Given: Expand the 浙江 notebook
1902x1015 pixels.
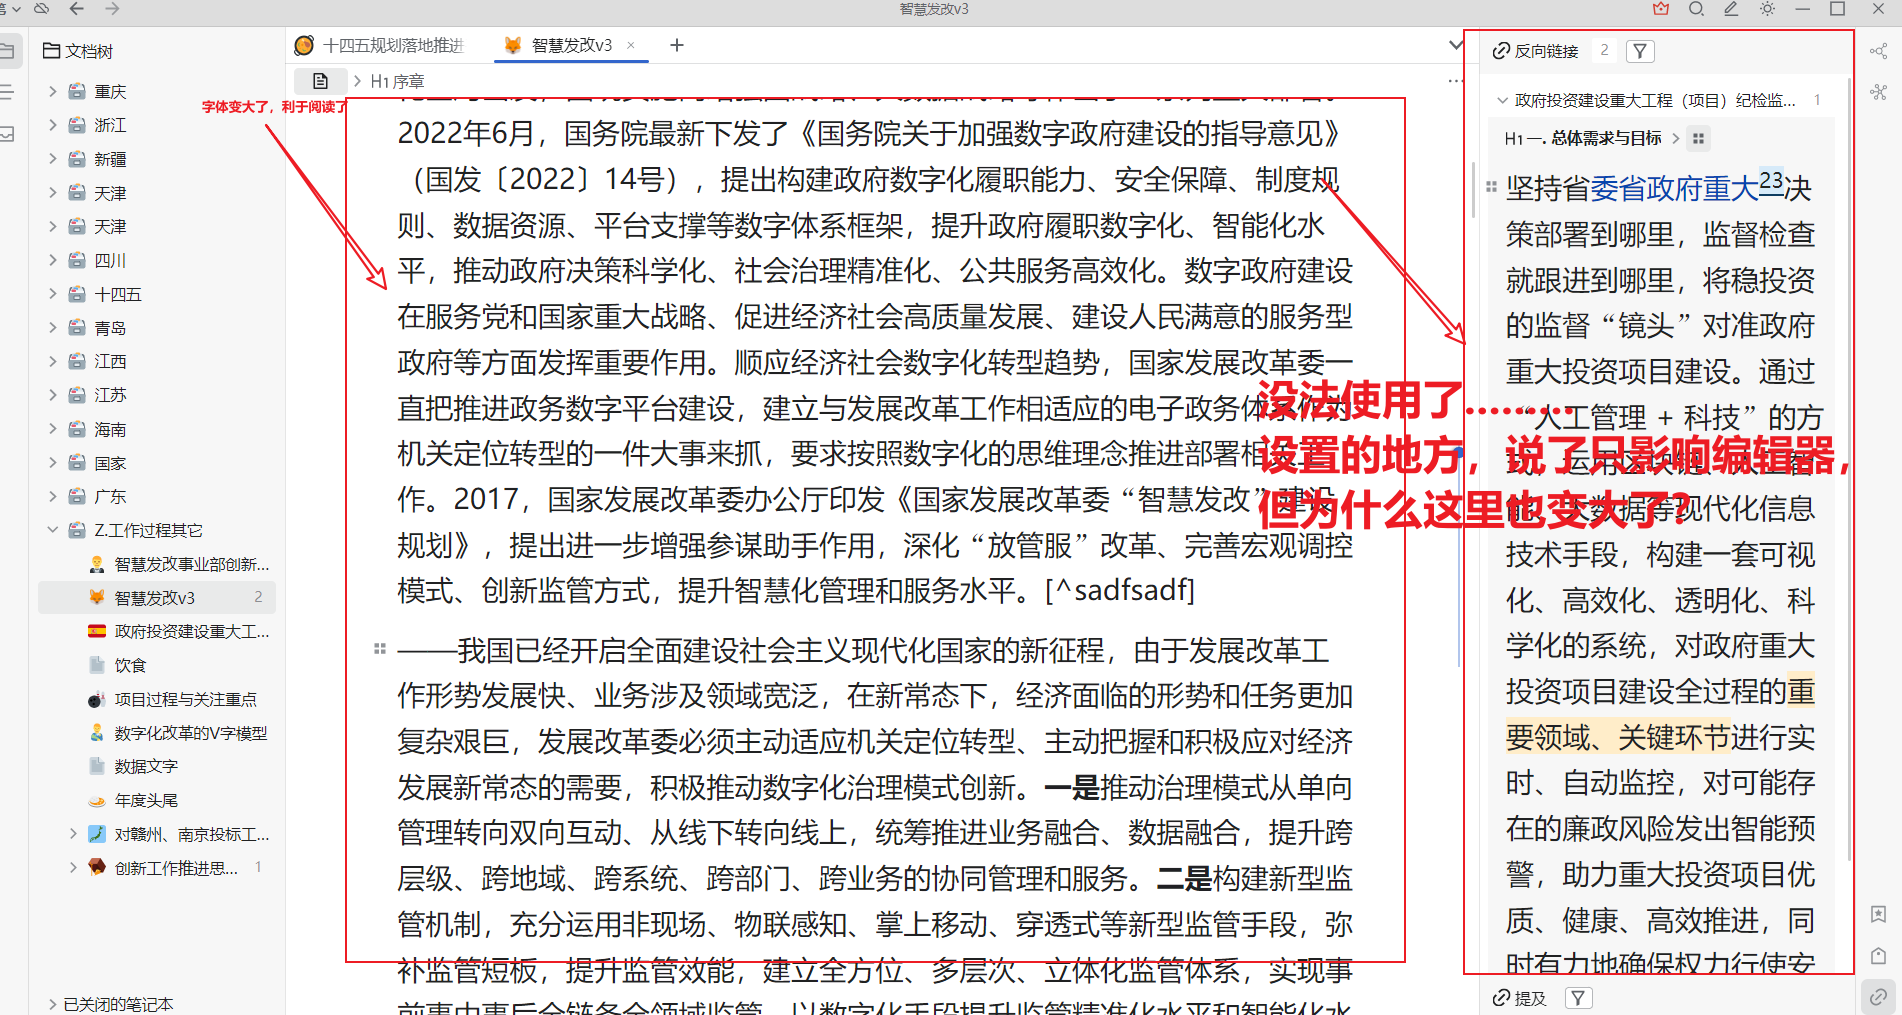Looking at the screenshot, I should coord(53,125).
